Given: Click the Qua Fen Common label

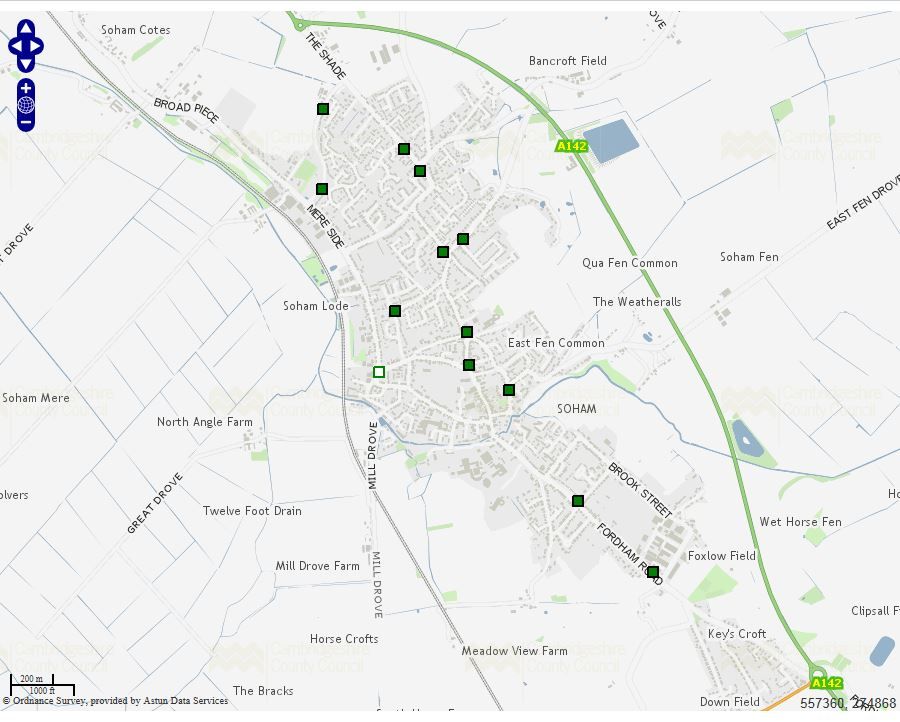Looking at the screenshot, I should point(630,263).
